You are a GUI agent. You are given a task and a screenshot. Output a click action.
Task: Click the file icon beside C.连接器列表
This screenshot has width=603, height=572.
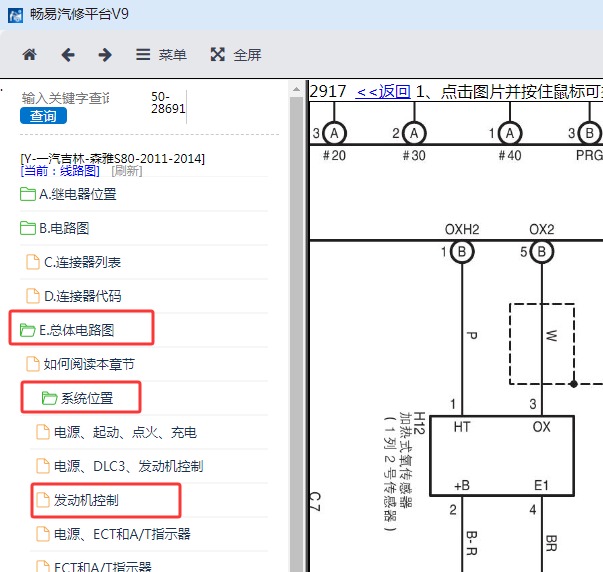tap(33, 262)
